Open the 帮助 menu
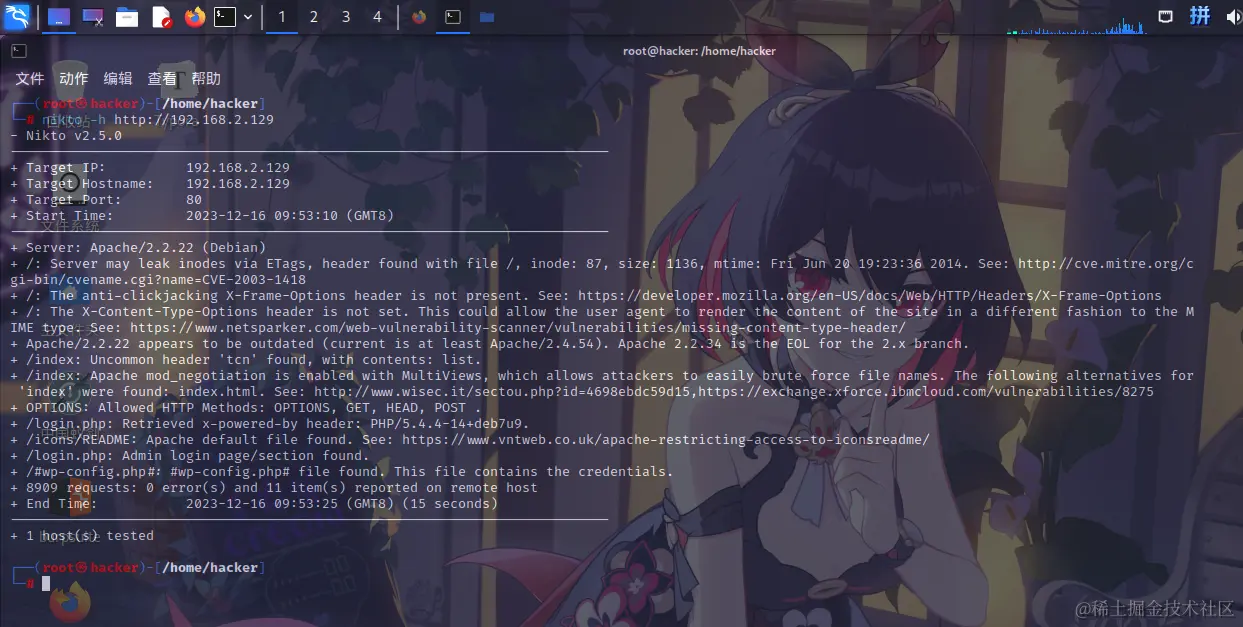Image resolution: width=1243 pixels, height=627 pixels. [x=206, y=79]
